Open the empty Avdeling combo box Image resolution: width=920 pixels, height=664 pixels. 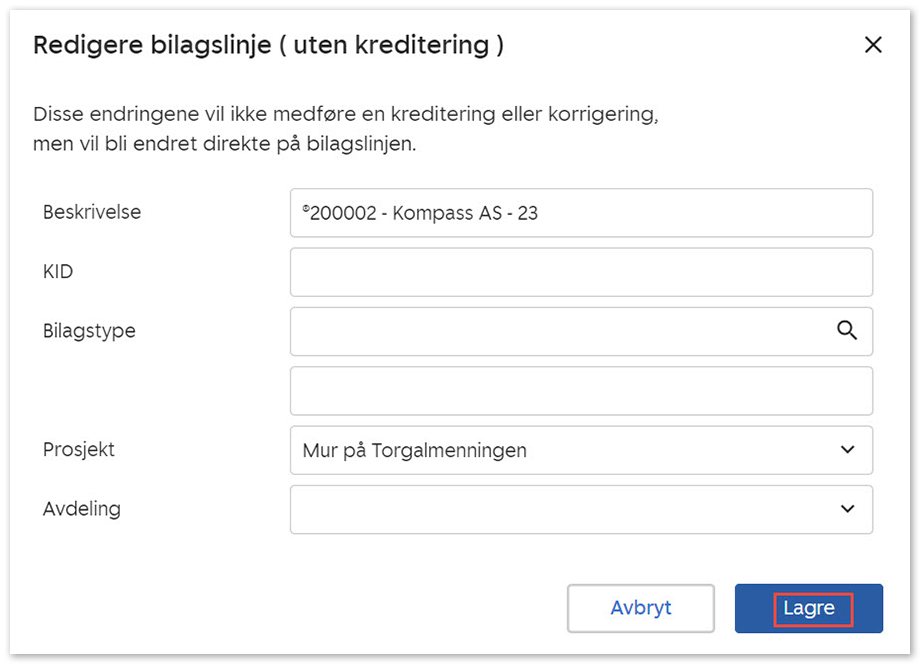click(560, 510)
